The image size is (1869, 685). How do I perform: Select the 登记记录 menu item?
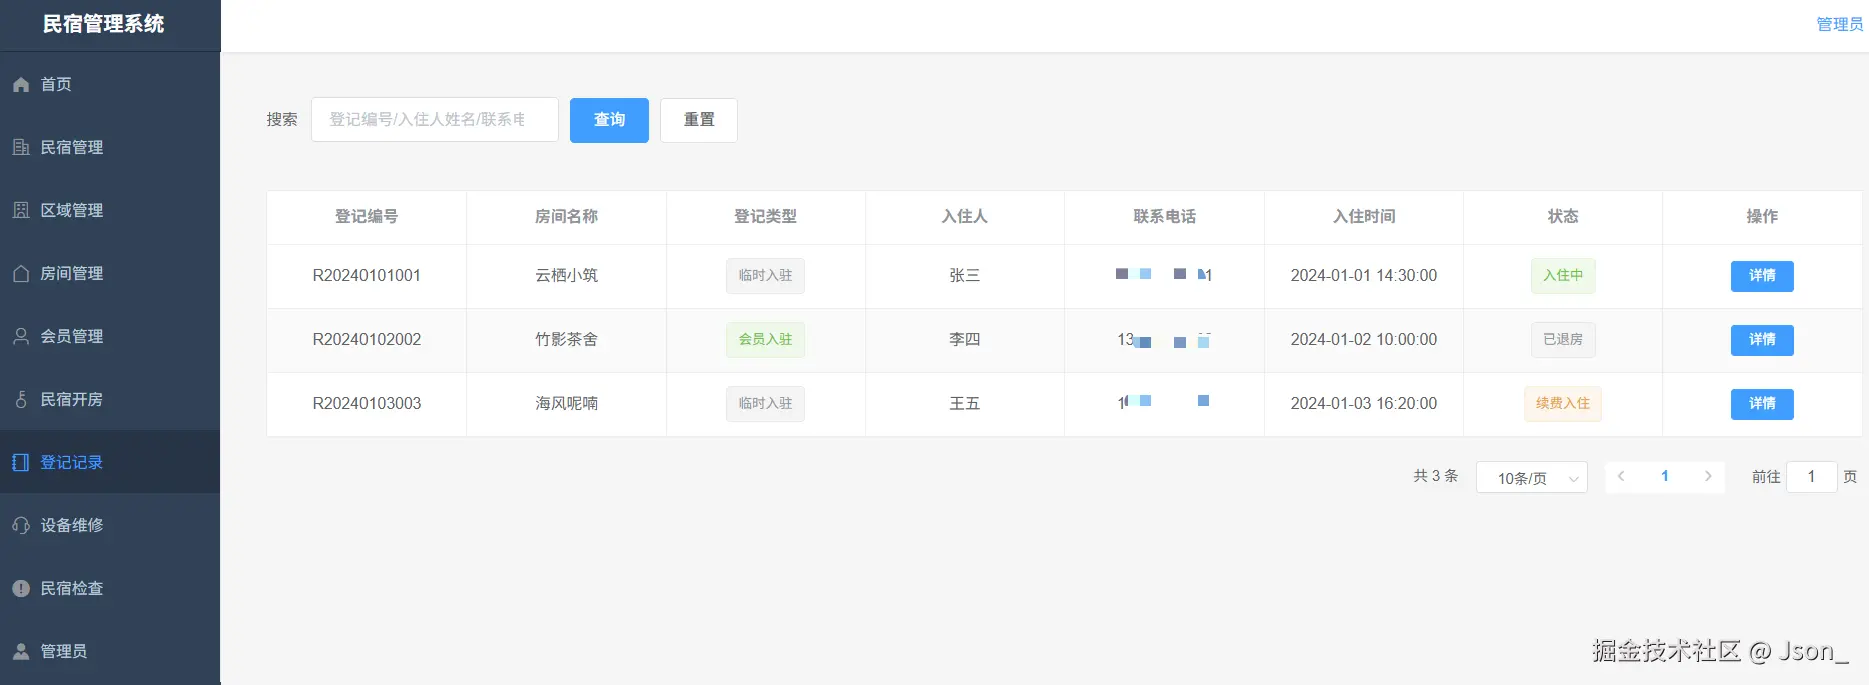pos(110,462)
